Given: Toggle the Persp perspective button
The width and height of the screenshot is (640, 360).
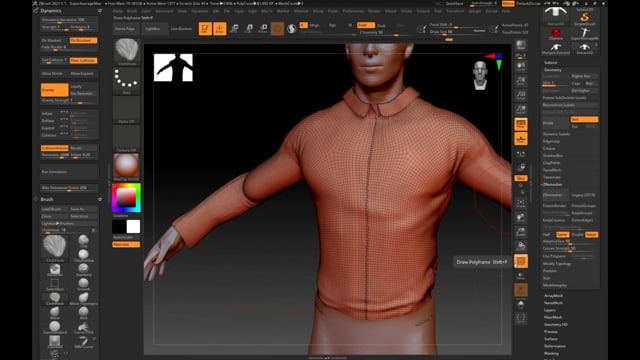Looking at the screenshot, I should [x=521, y=124].
